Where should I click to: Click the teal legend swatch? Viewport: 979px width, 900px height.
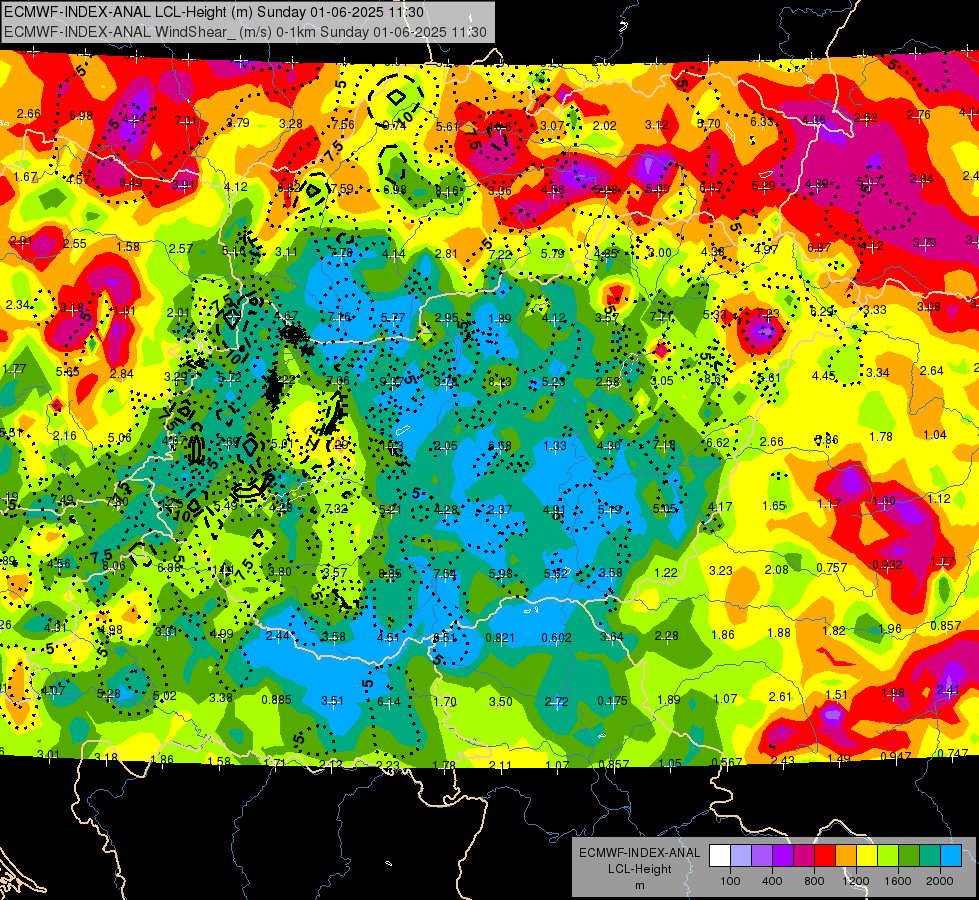[930, 856]
